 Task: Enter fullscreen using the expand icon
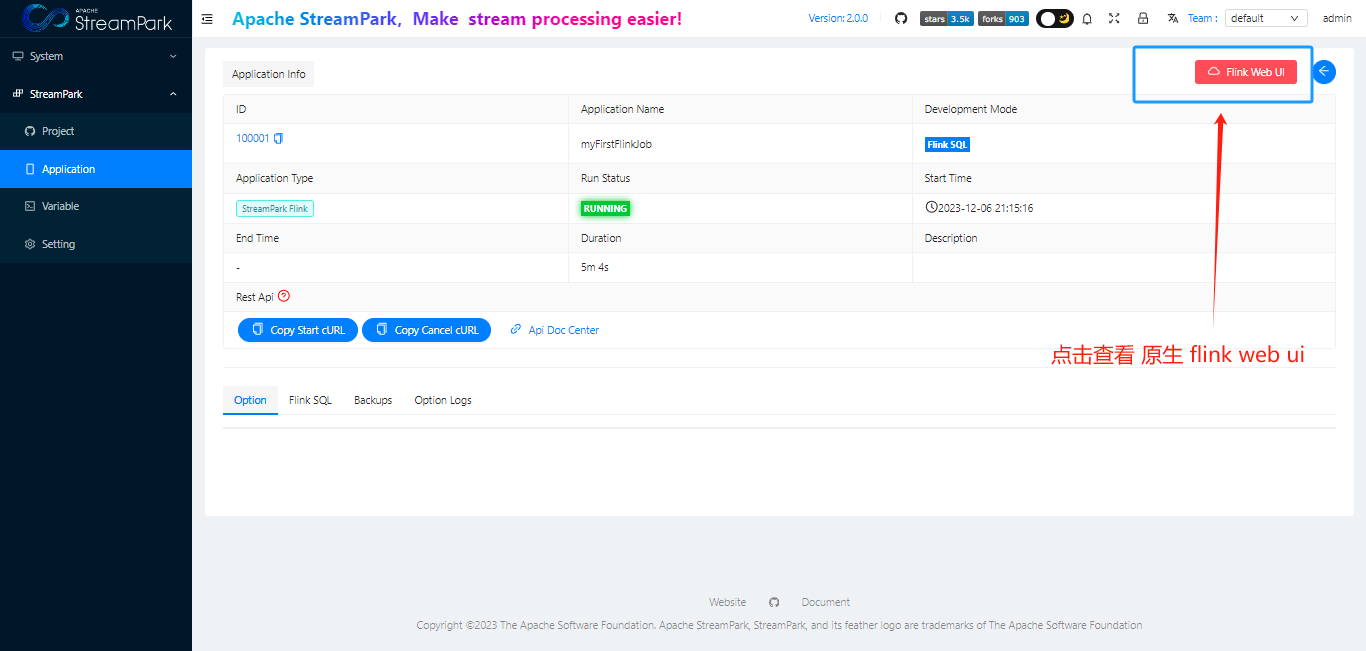[1114, 18]
